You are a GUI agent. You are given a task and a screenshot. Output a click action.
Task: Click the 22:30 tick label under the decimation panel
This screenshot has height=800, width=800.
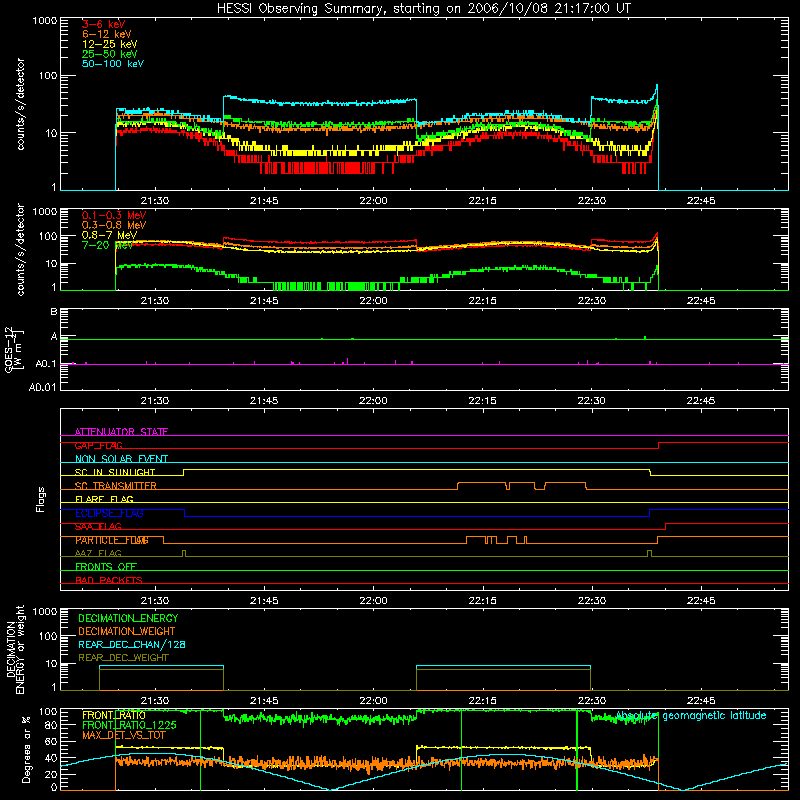pyautogui.click(x=592, y=701)
